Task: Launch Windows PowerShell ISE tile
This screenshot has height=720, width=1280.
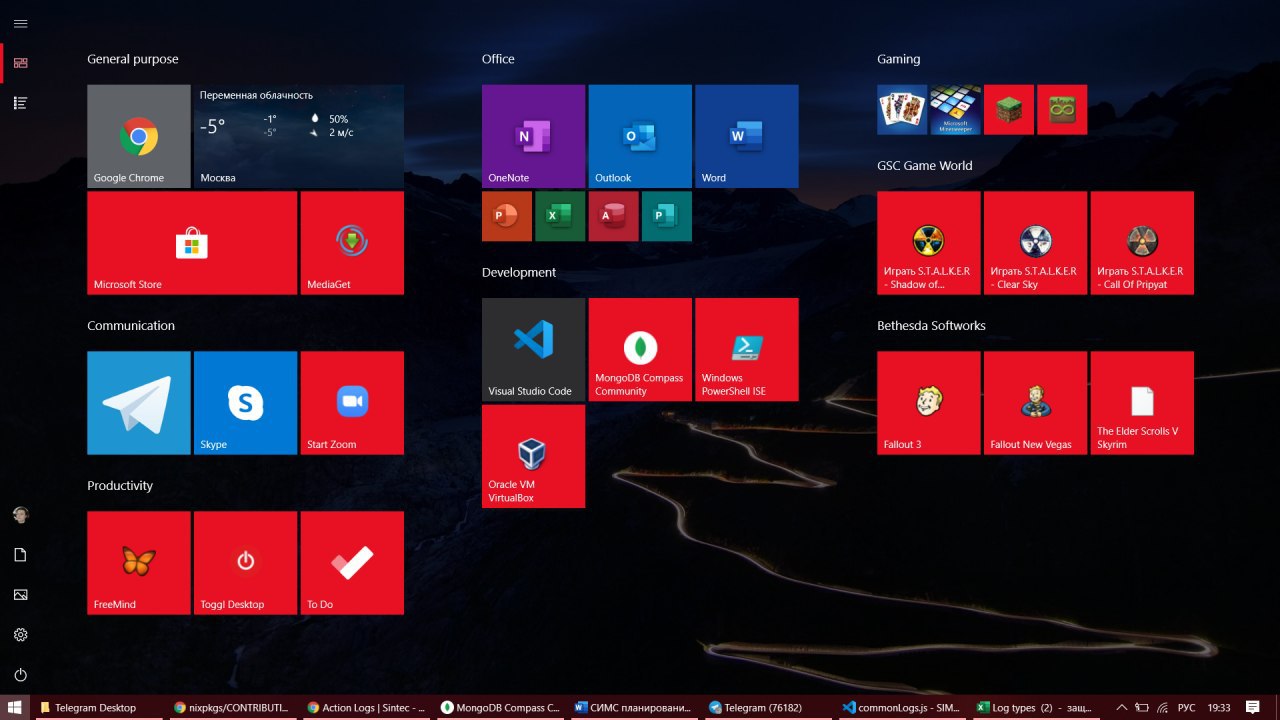Action: click(x=747, y=350)
